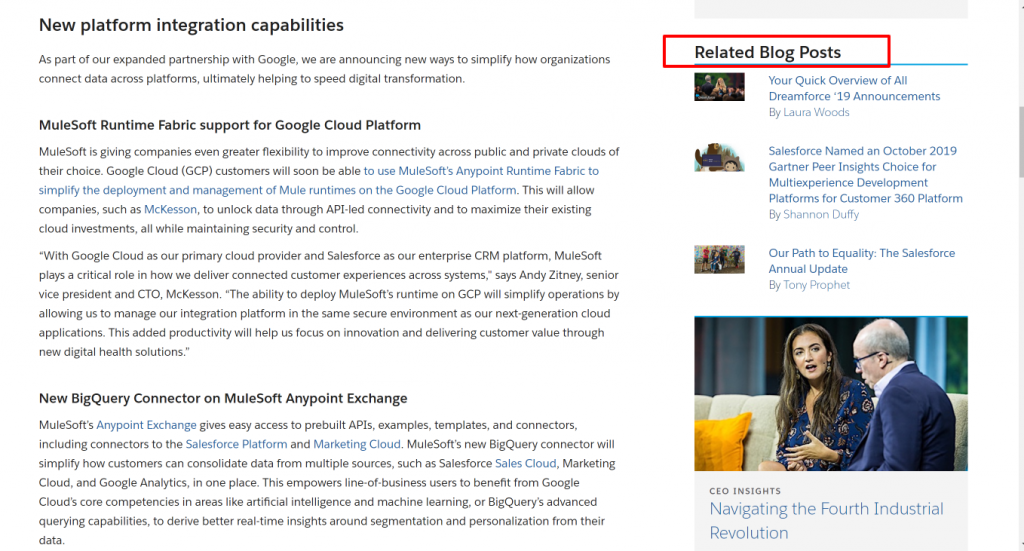Follow the Salesforce Platform link
The image size is (1024, 551).
(236, 444)
